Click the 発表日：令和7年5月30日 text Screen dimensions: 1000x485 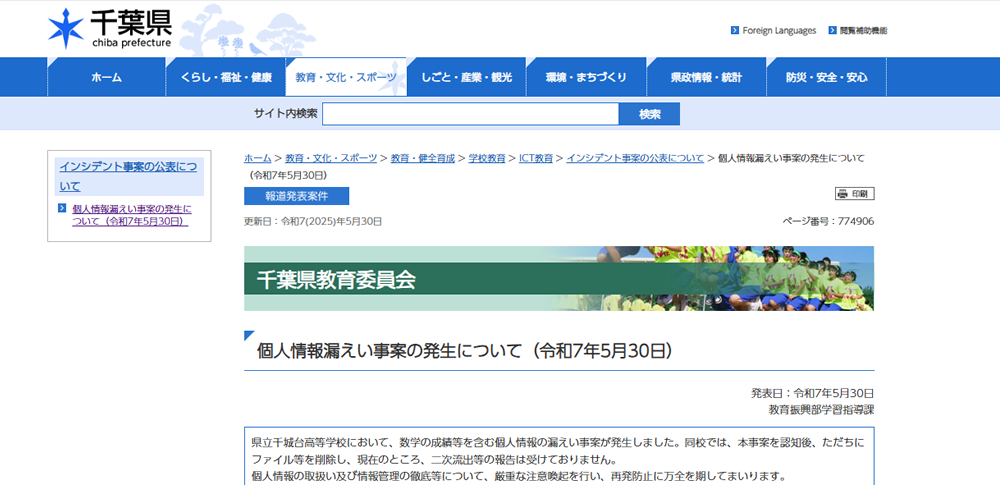pos(812,393)
